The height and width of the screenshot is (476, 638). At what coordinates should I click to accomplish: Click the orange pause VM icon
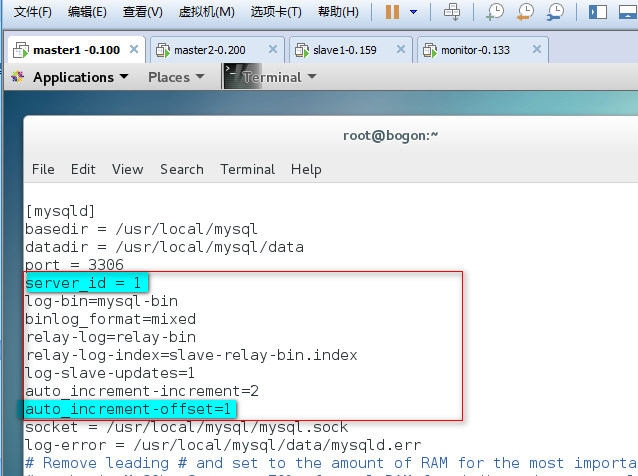click(392, 12)
